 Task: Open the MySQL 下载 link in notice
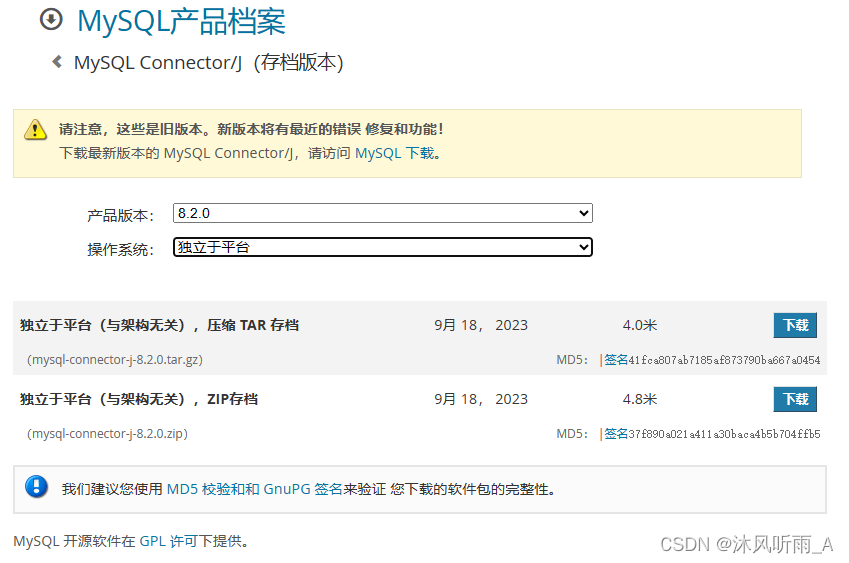394,153
